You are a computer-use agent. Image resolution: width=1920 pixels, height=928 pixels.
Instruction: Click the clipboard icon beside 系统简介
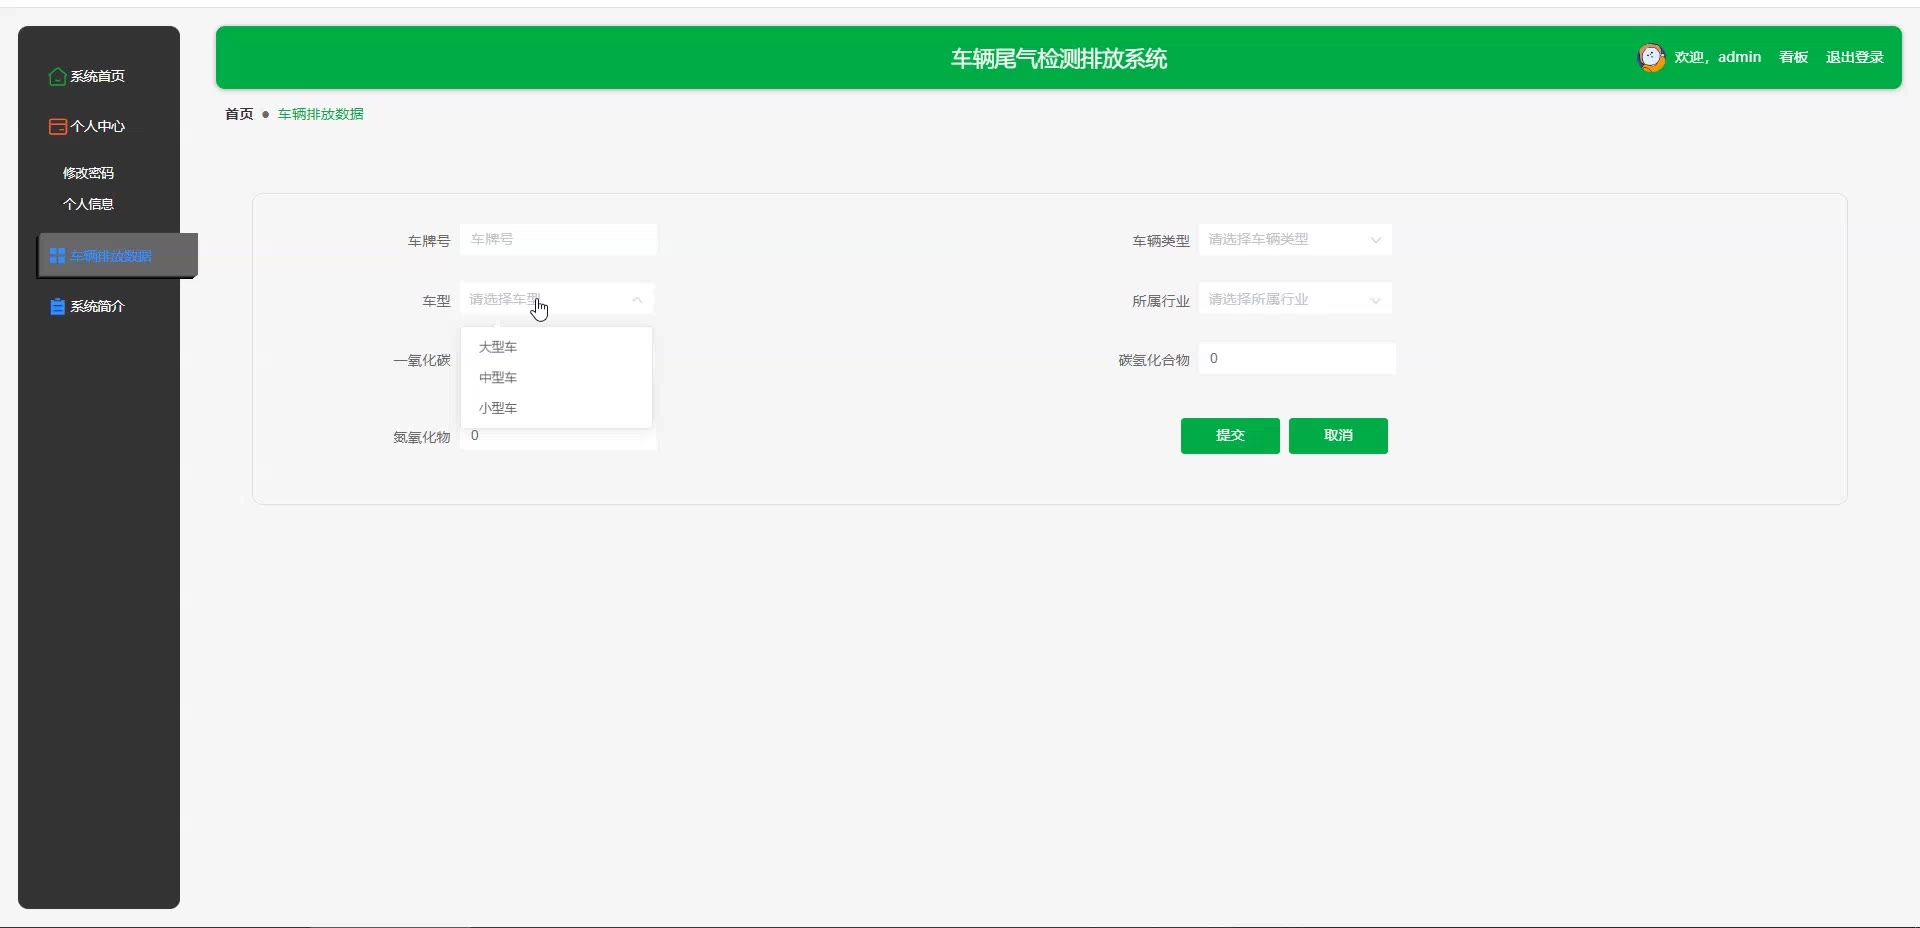click(57, 307)
